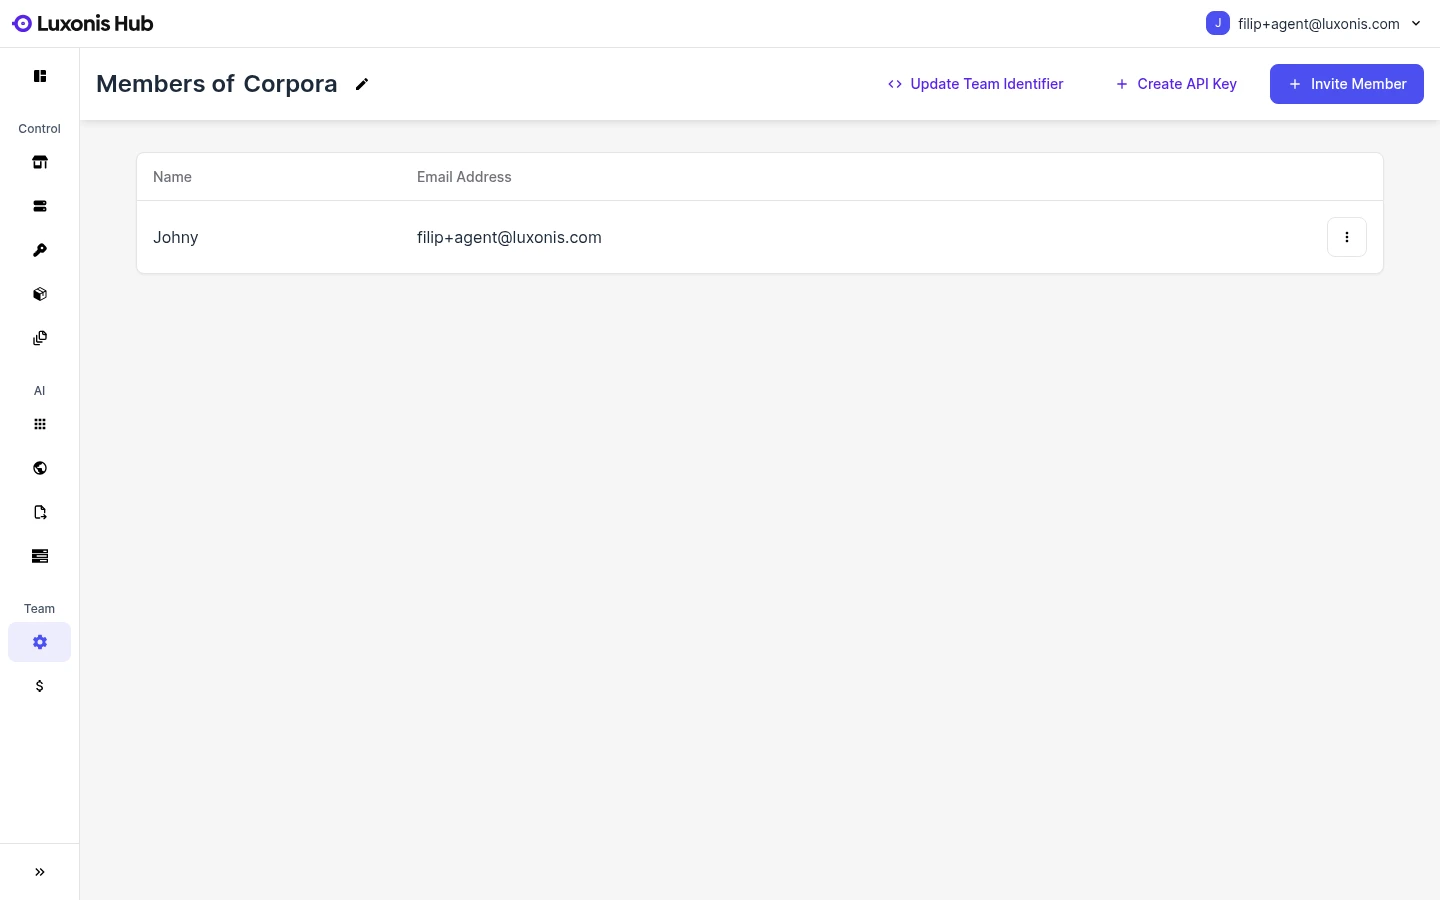Open the apps grid icon under AI
The image size is (1440, 900).
40,424
